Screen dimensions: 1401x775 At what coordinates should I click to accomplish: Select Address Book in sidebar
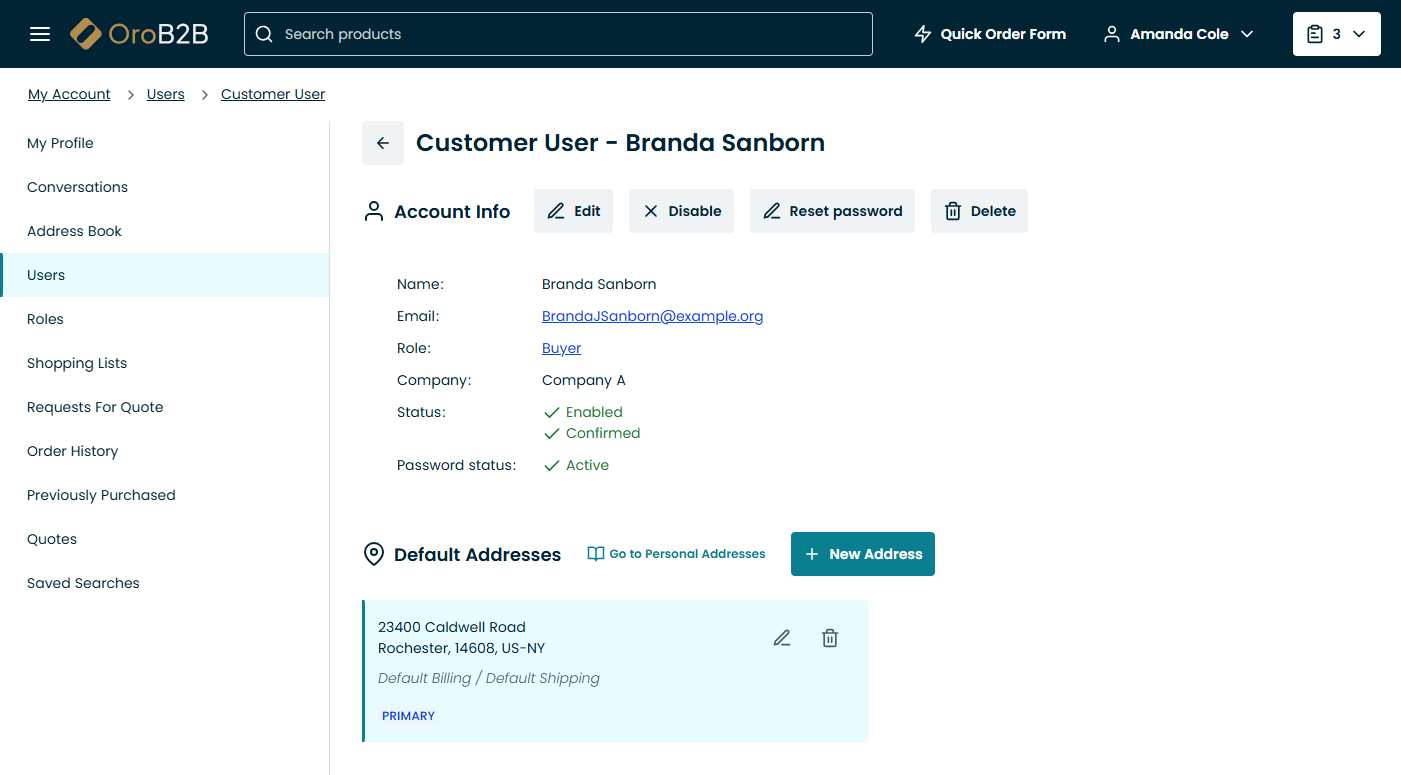(75, 231)
